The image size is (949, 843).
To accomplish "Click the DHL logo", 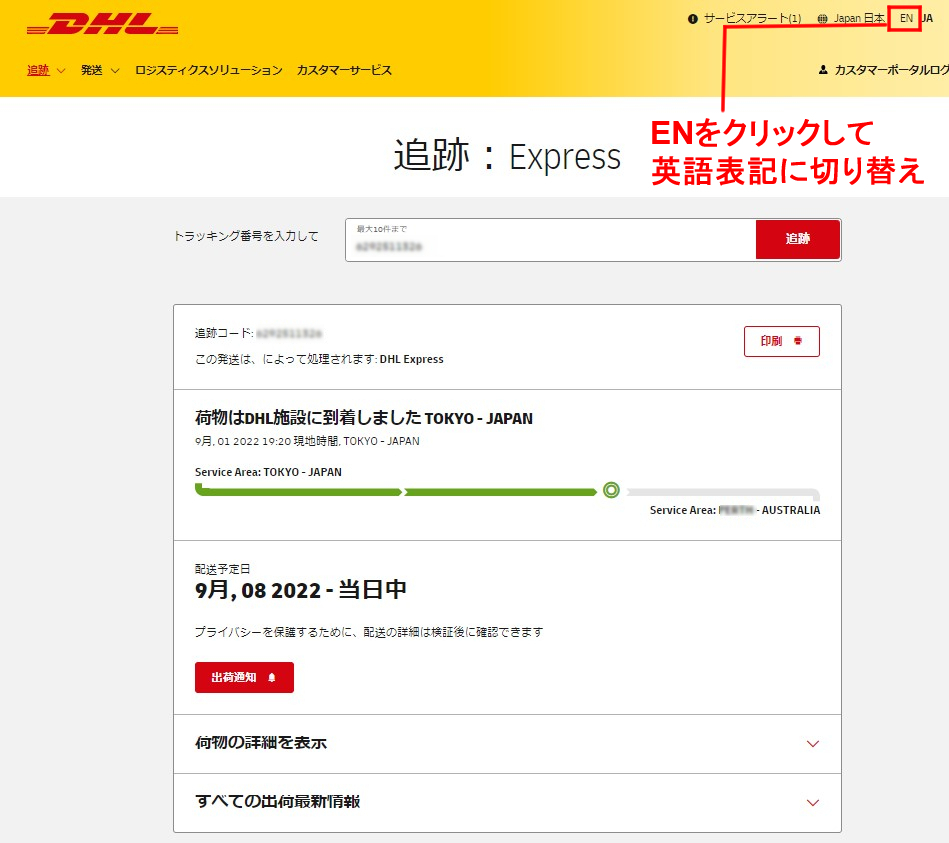I will (x=102, y=24).
